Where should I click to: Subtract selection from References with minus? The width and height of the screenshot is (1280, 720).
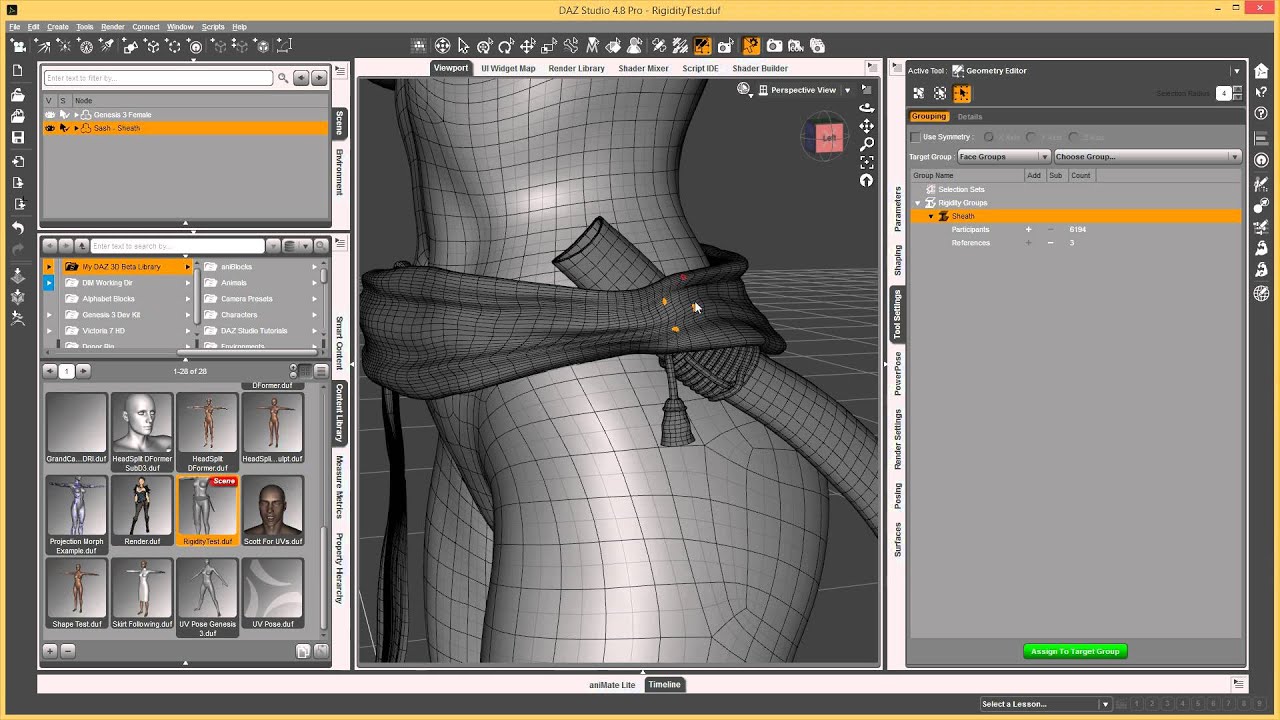1050,243
